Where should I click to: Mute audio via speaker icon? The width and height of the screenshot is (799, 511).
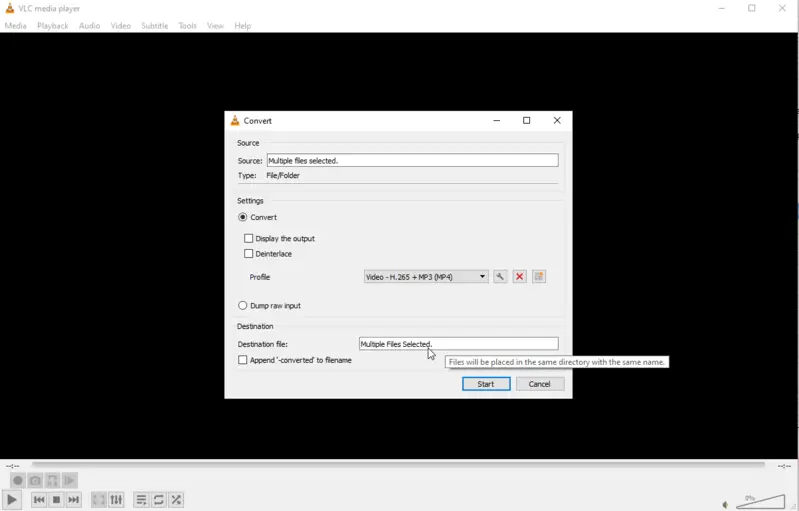click(726, 504)
